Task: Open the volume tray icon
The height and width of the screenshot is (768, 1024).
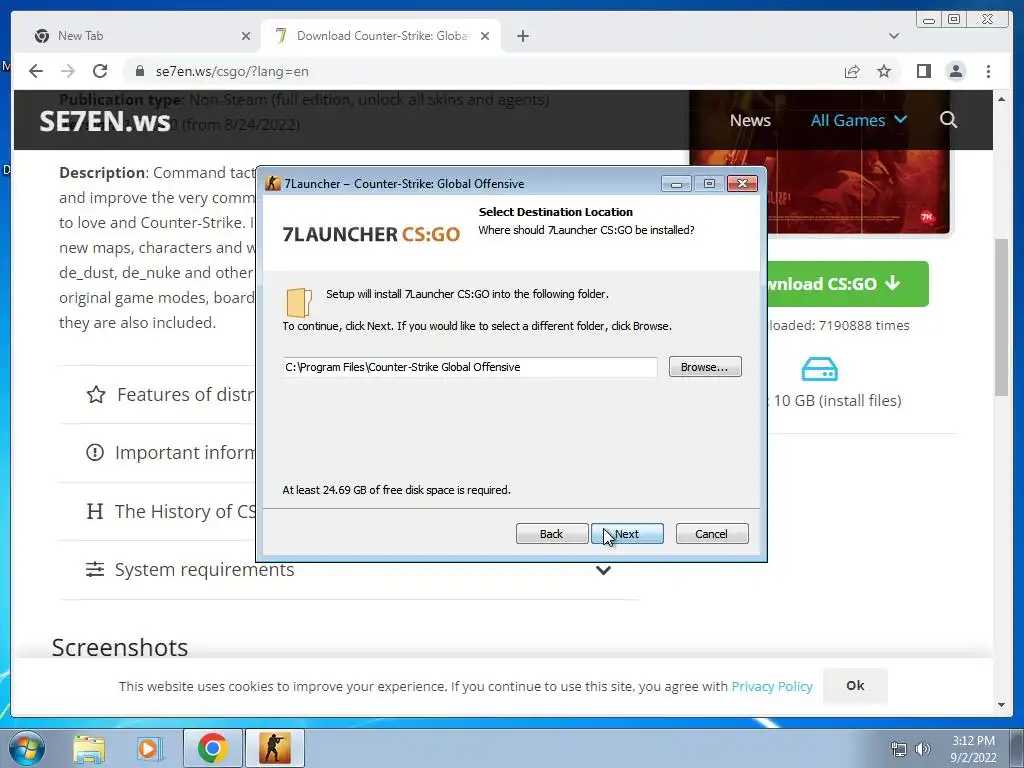Action: coord(923,749)
